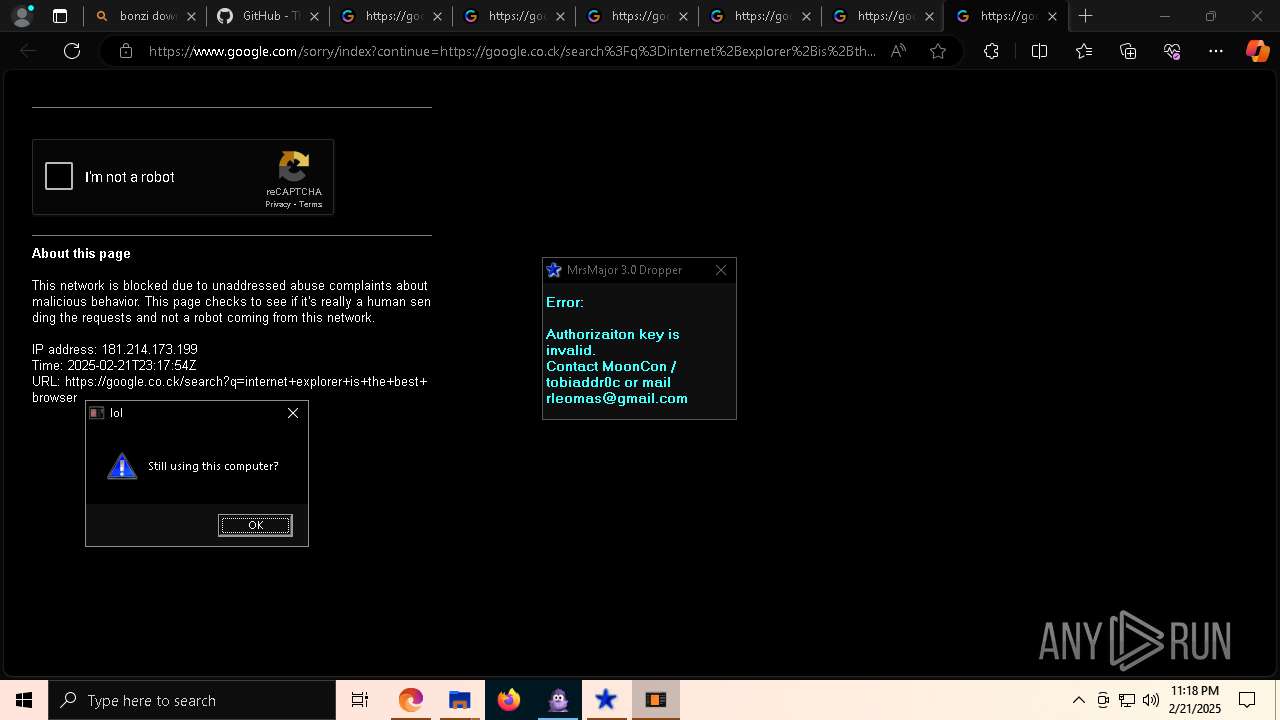Screen dimensions: 1280x720
Task: Close the GitHub tab
Action: [314, 16]
